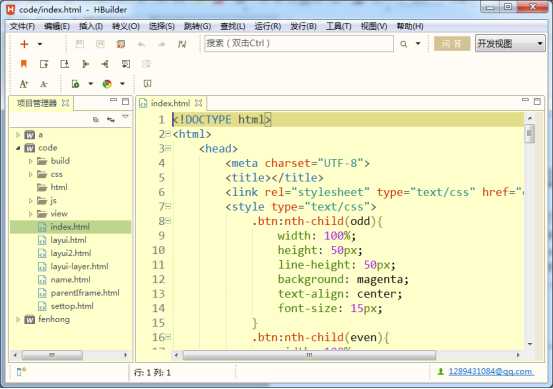Click the increase font size A+ icon
This screenshot has height=389, width=553.
24,84
